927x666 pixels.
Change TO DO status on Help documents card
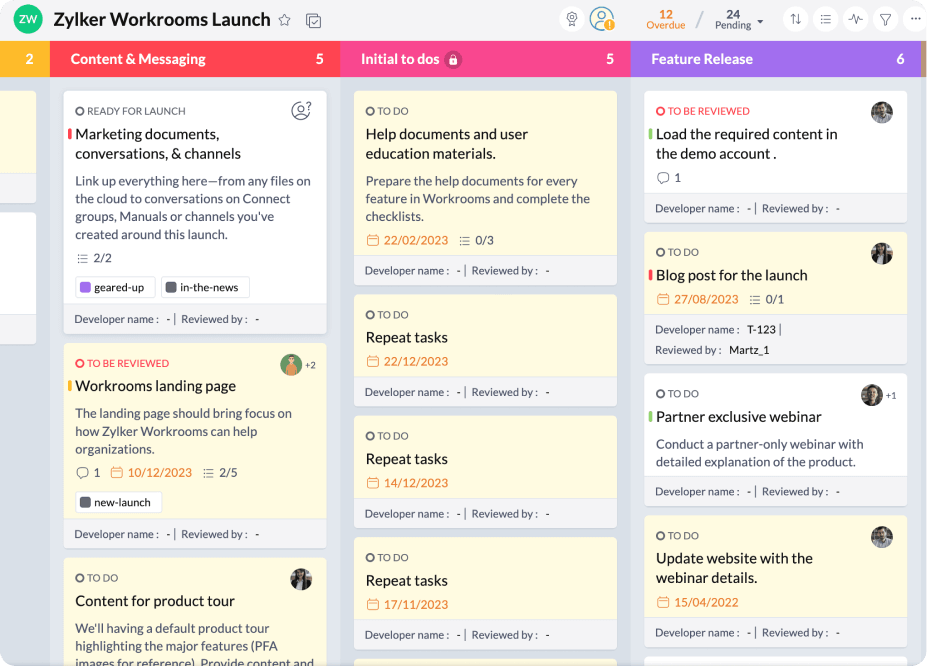coord(387,111)
